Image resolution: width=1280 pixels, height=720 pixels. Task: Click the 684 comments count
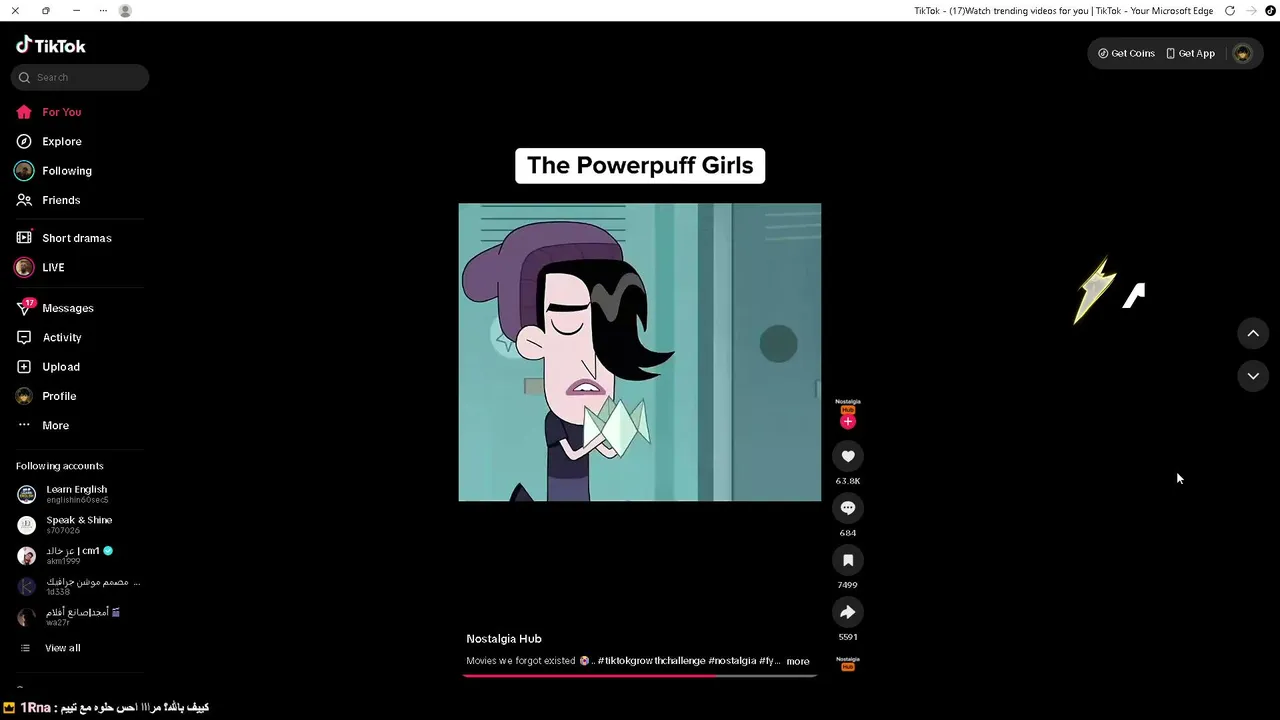pos(848,533)
